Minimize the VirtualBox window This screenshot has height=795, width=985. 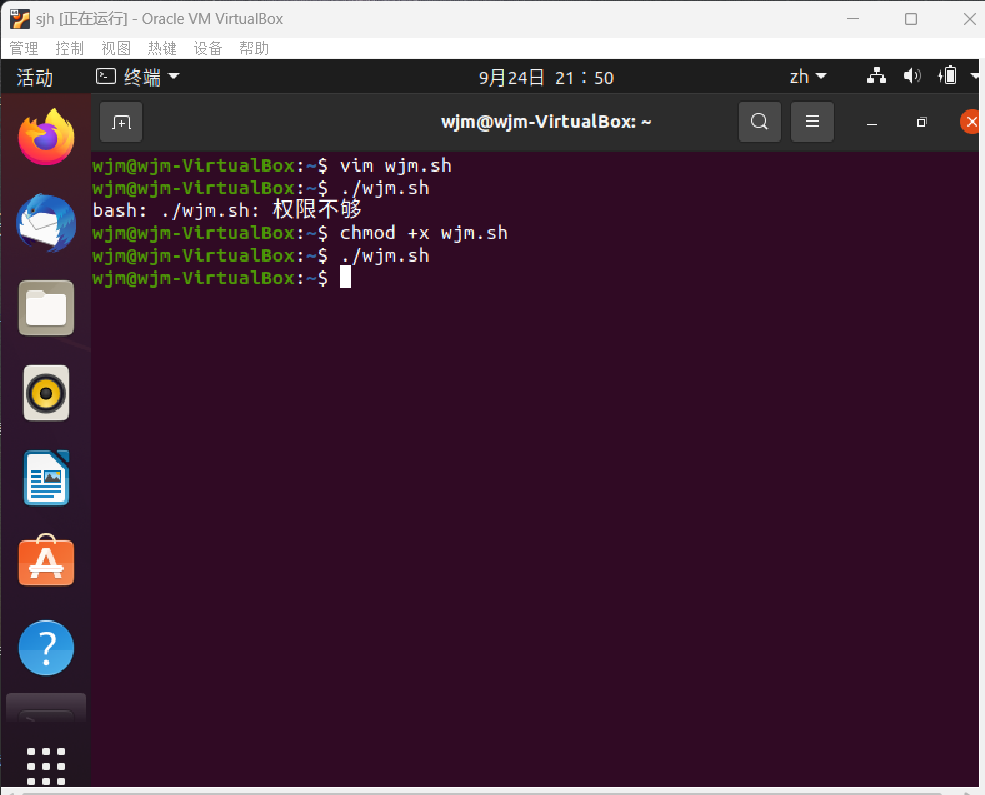(852, 19)
